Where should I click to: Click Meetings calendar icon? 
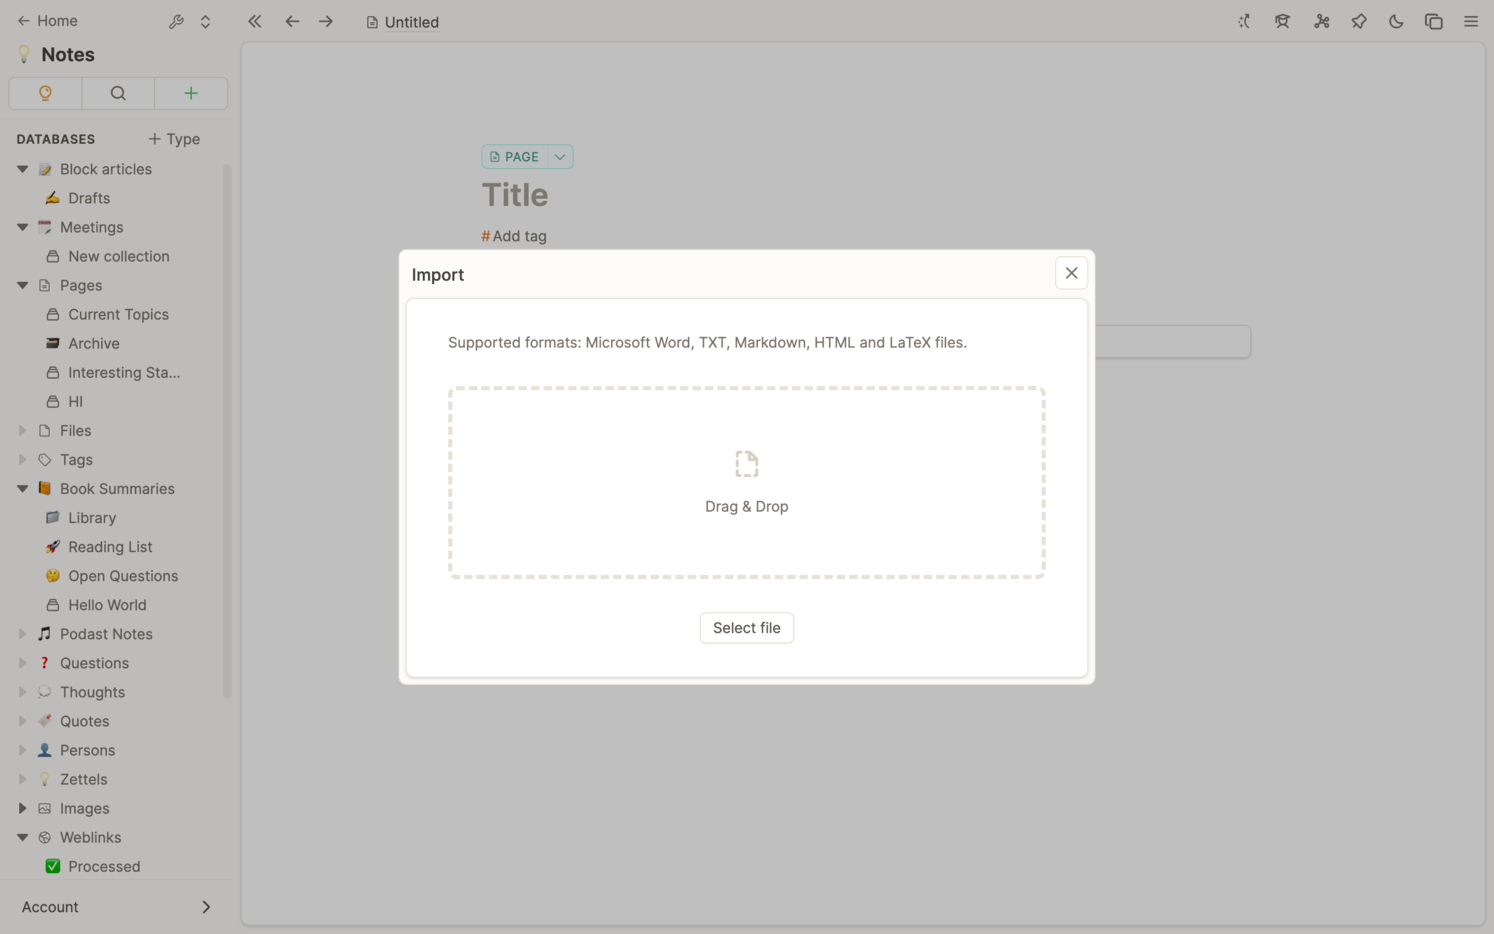[x=44, y=227]
